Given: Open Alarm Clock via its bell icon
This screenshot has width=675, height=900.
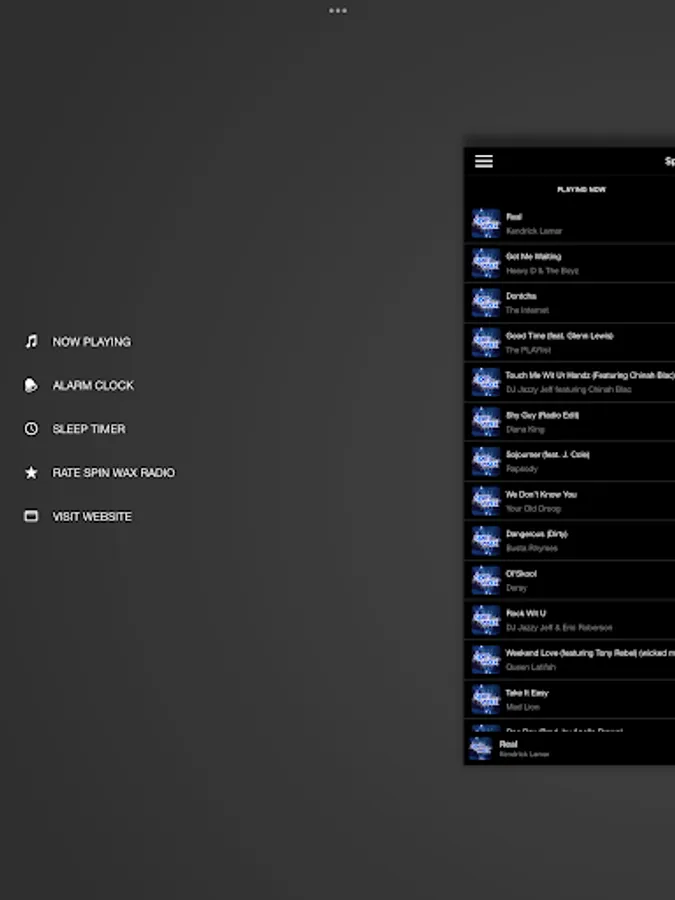Looking at the screenshot, I should click(x=31, y=385).
